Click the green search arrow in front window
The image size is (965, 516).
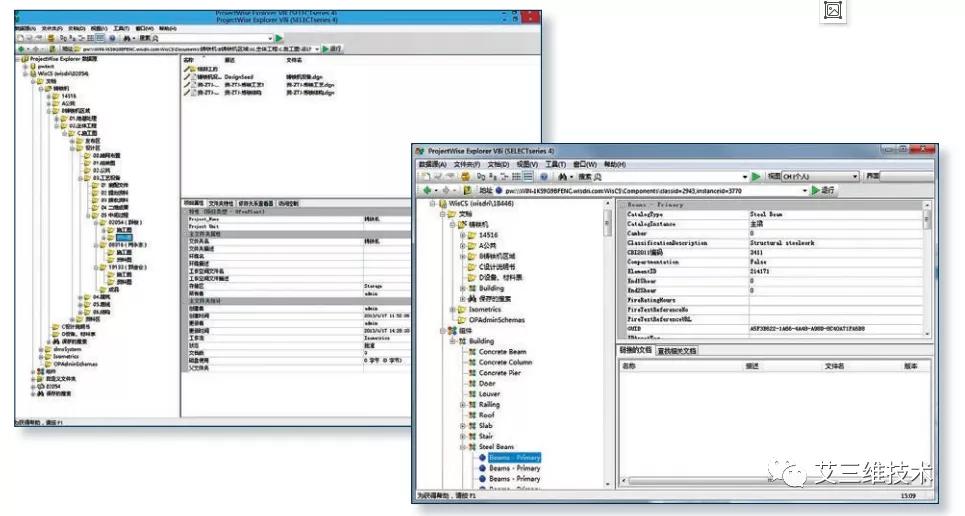click(x=757, y=176)
